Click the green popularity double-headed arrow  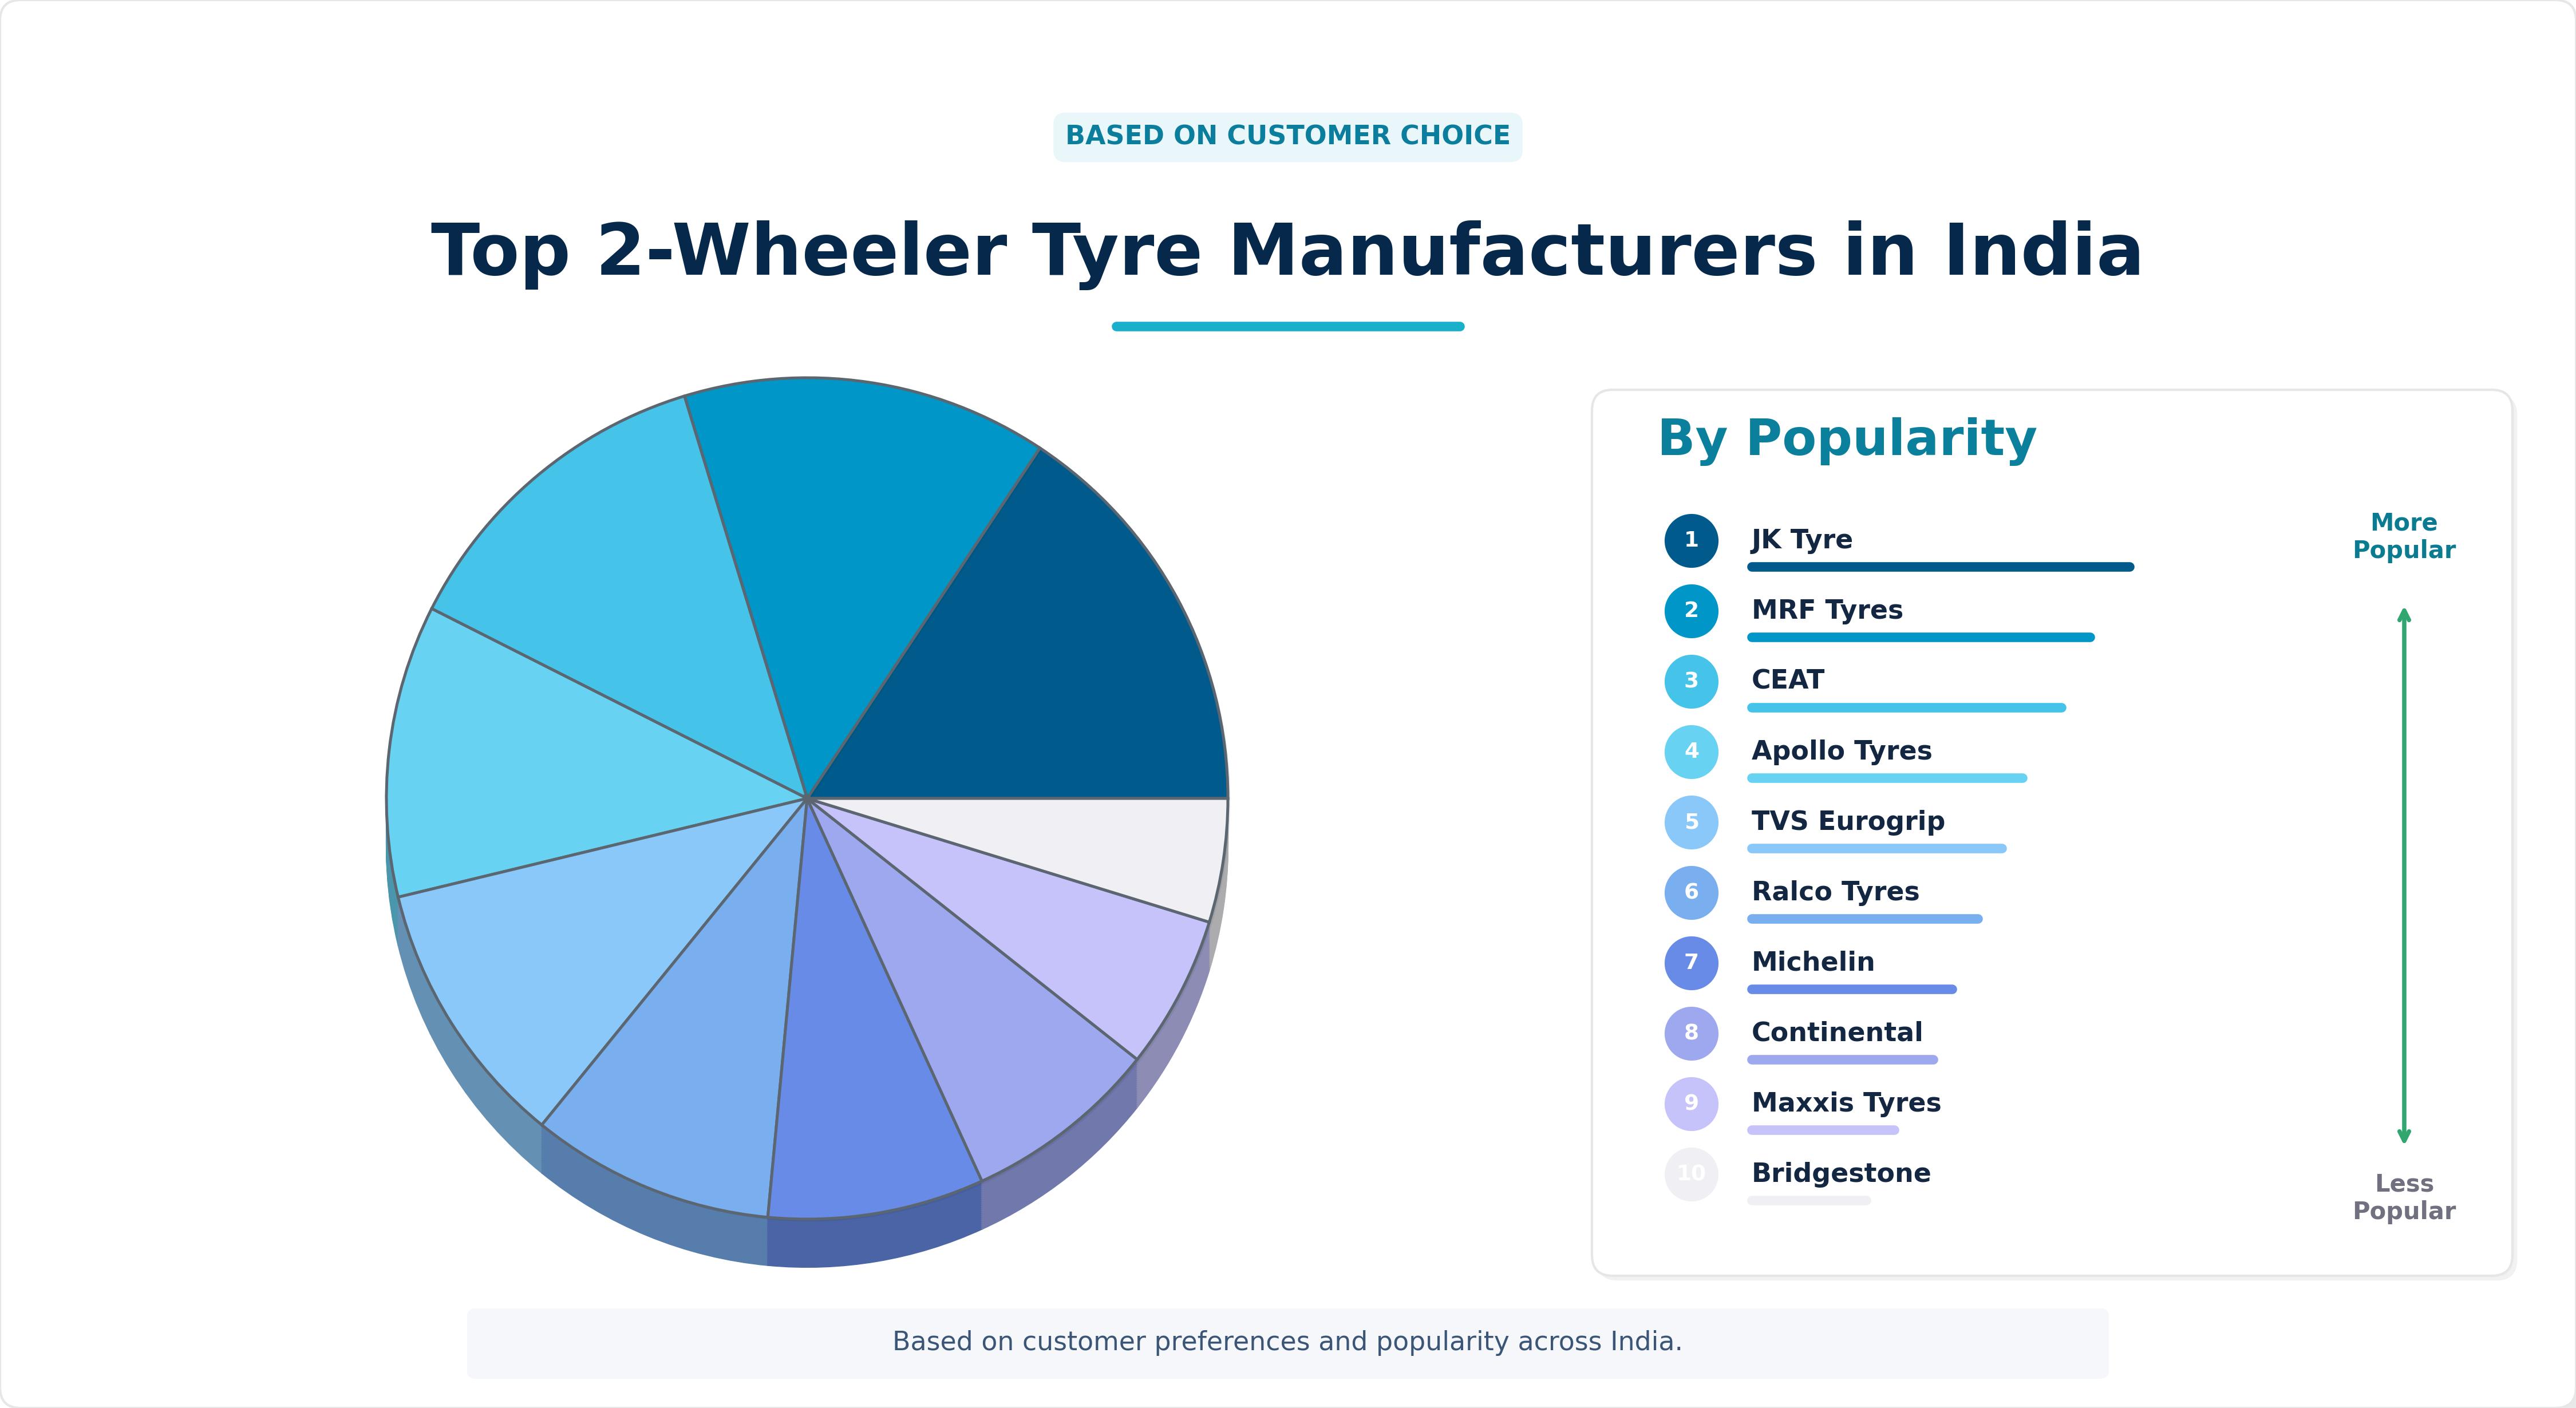[2404, 875]
